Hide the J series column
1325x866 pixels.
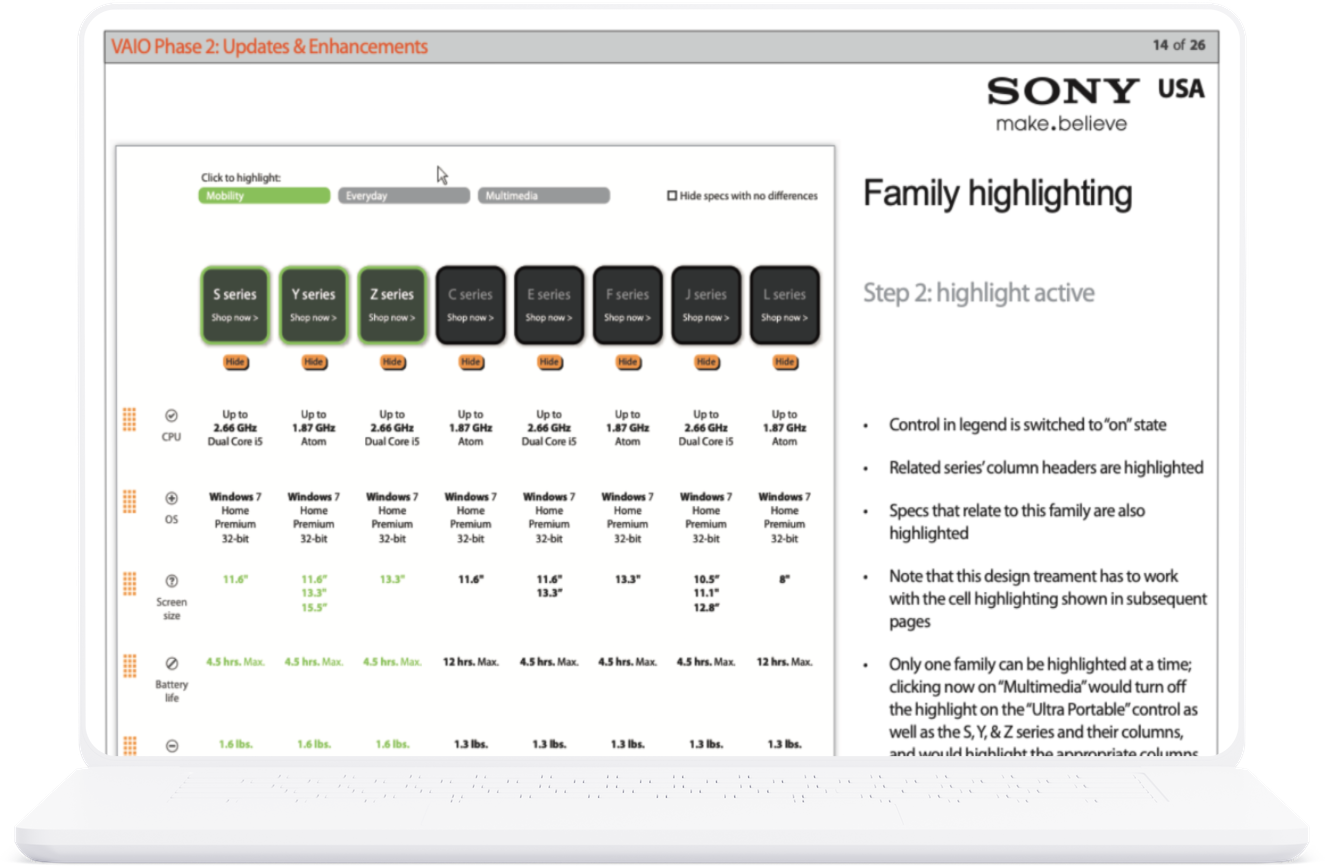click(x=706, y=362)
